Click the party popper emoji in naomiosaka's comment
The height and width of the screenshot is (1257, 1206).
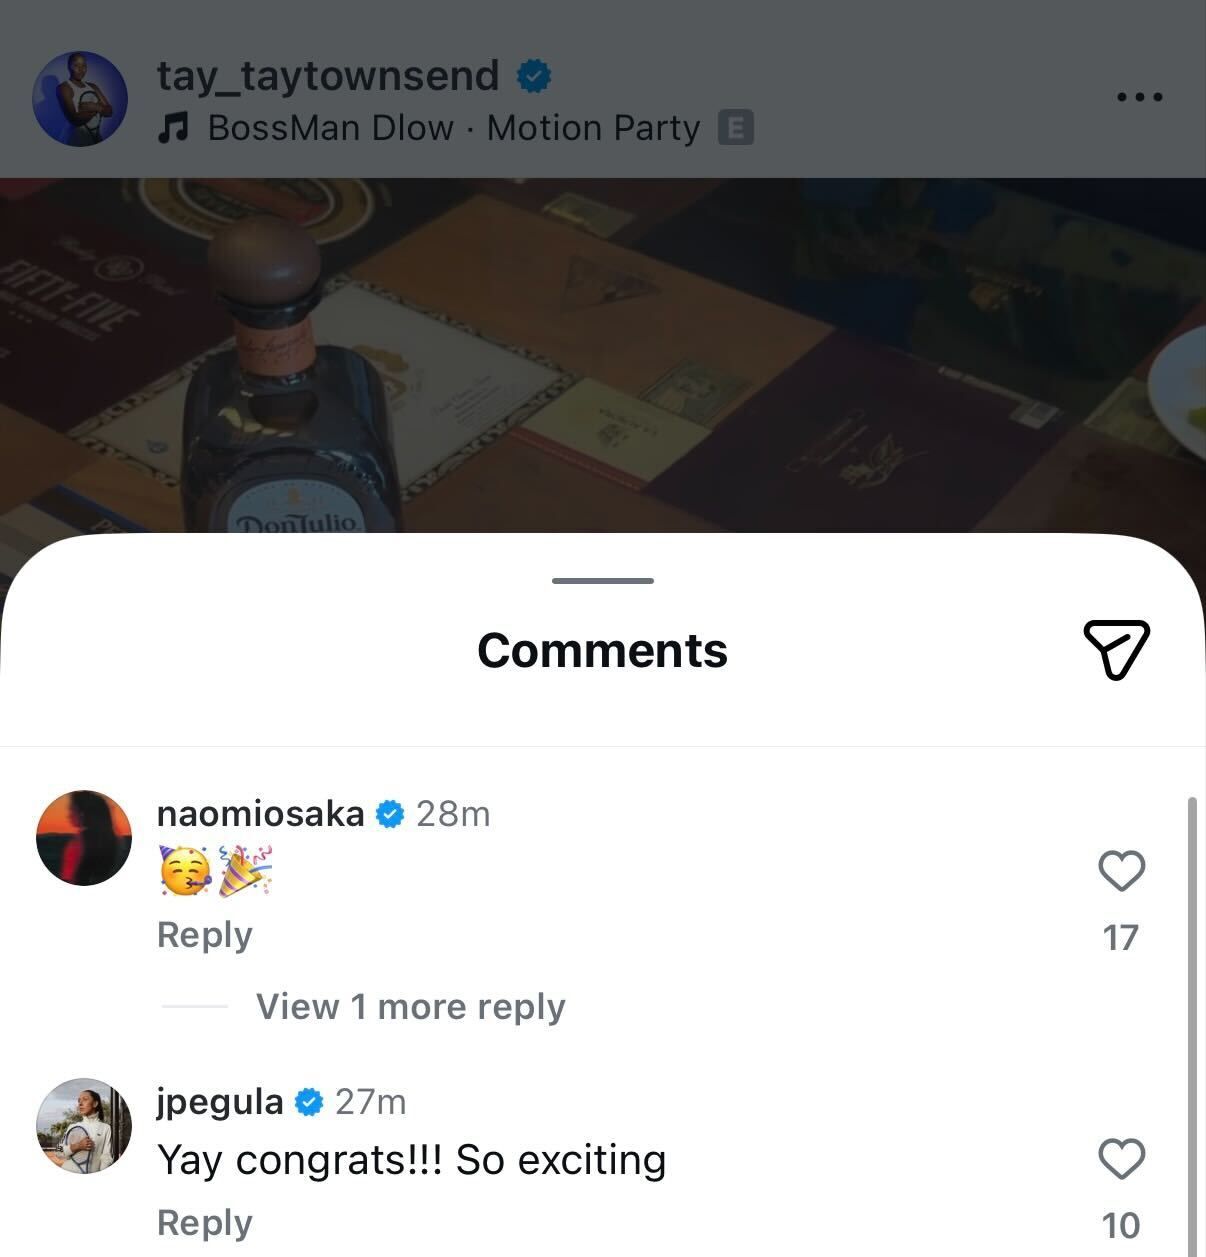(245, 869)
